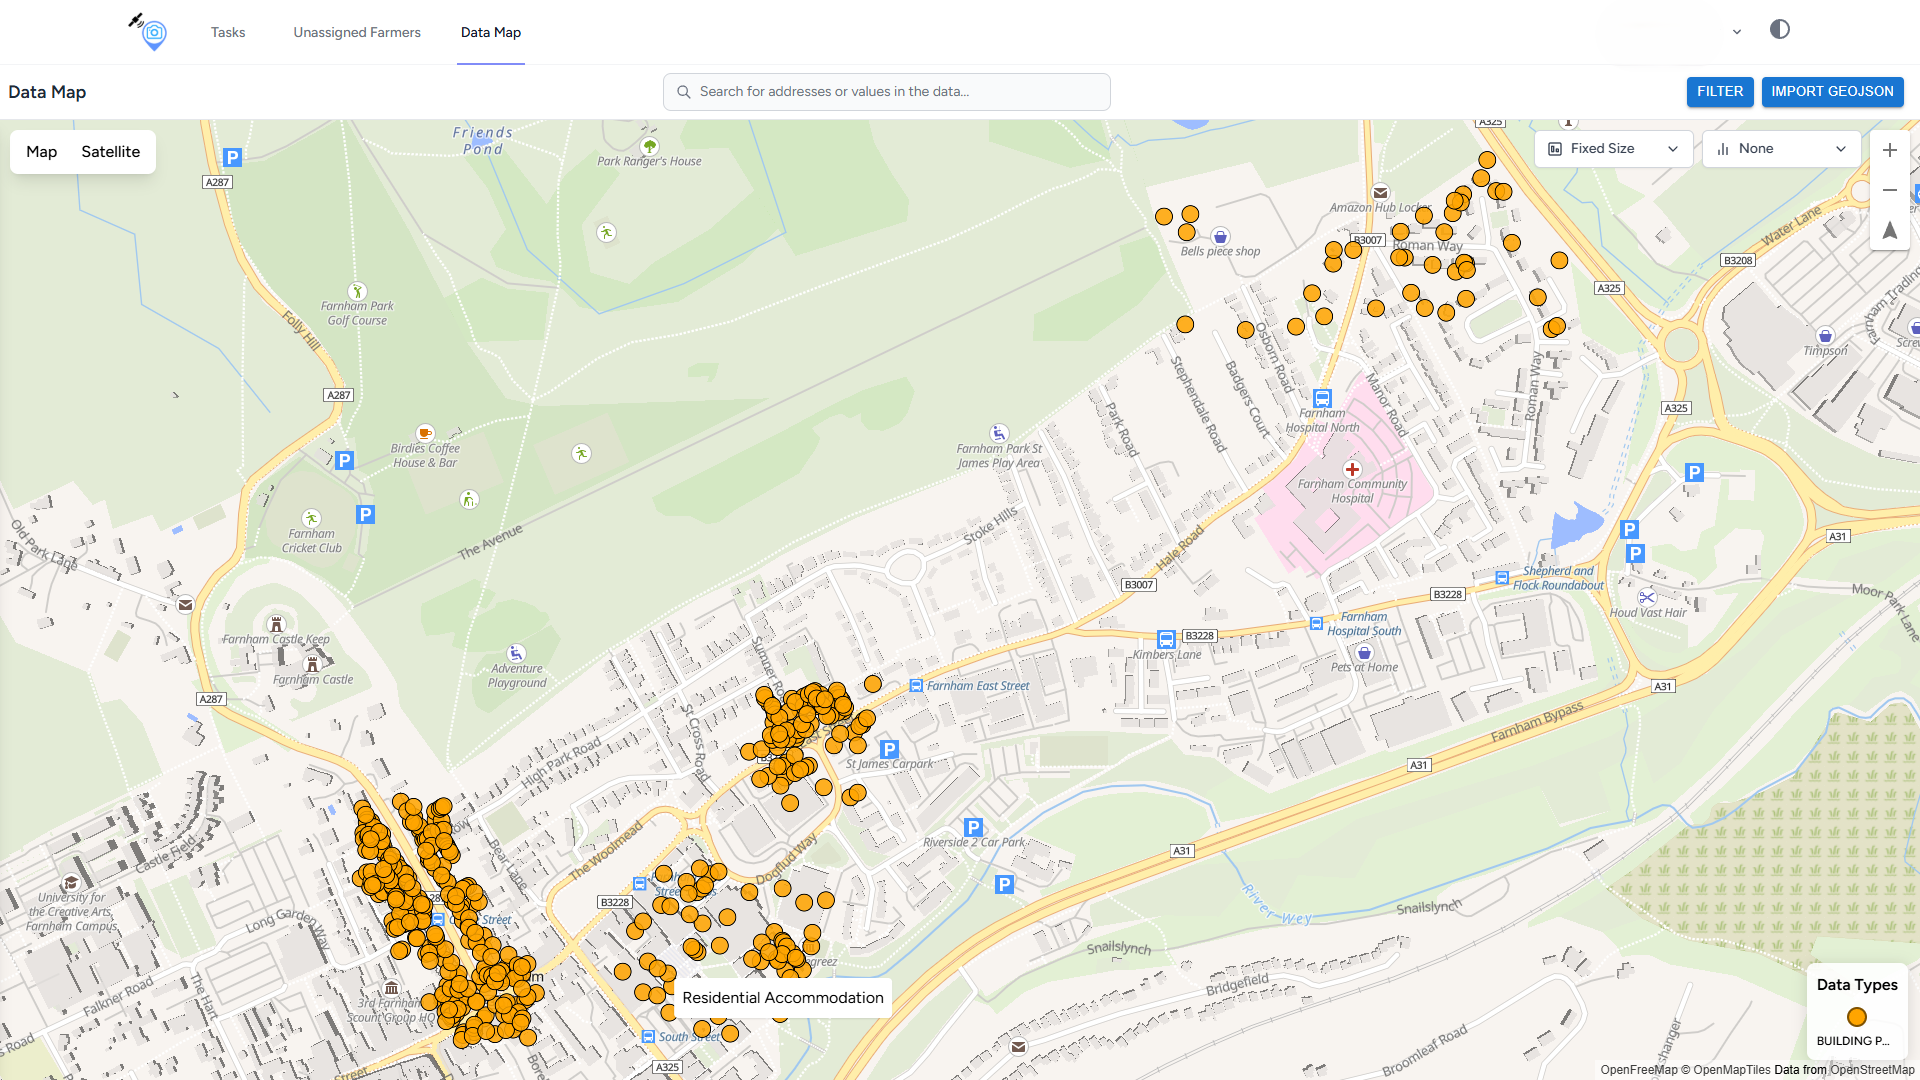Open the Tasks tab
This screenshot has height=1080, width=1920.
coord(228,32)
